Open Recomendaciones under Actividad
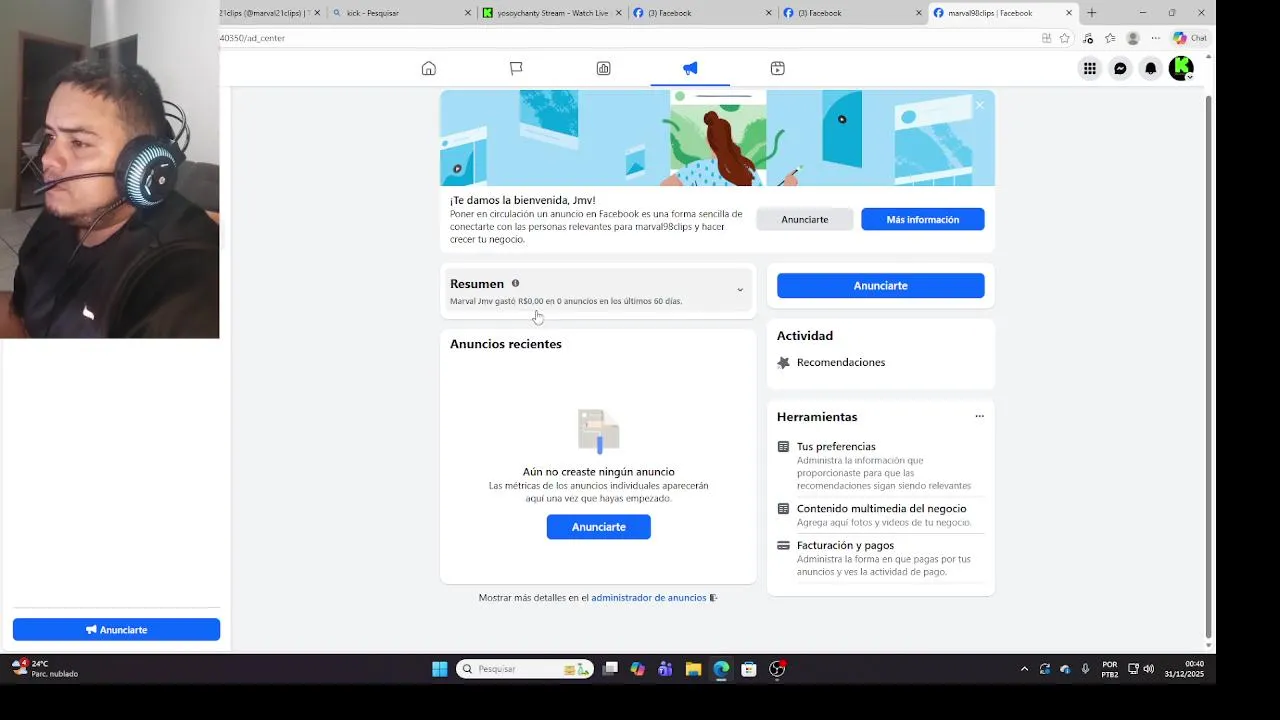 pos(840,362)
